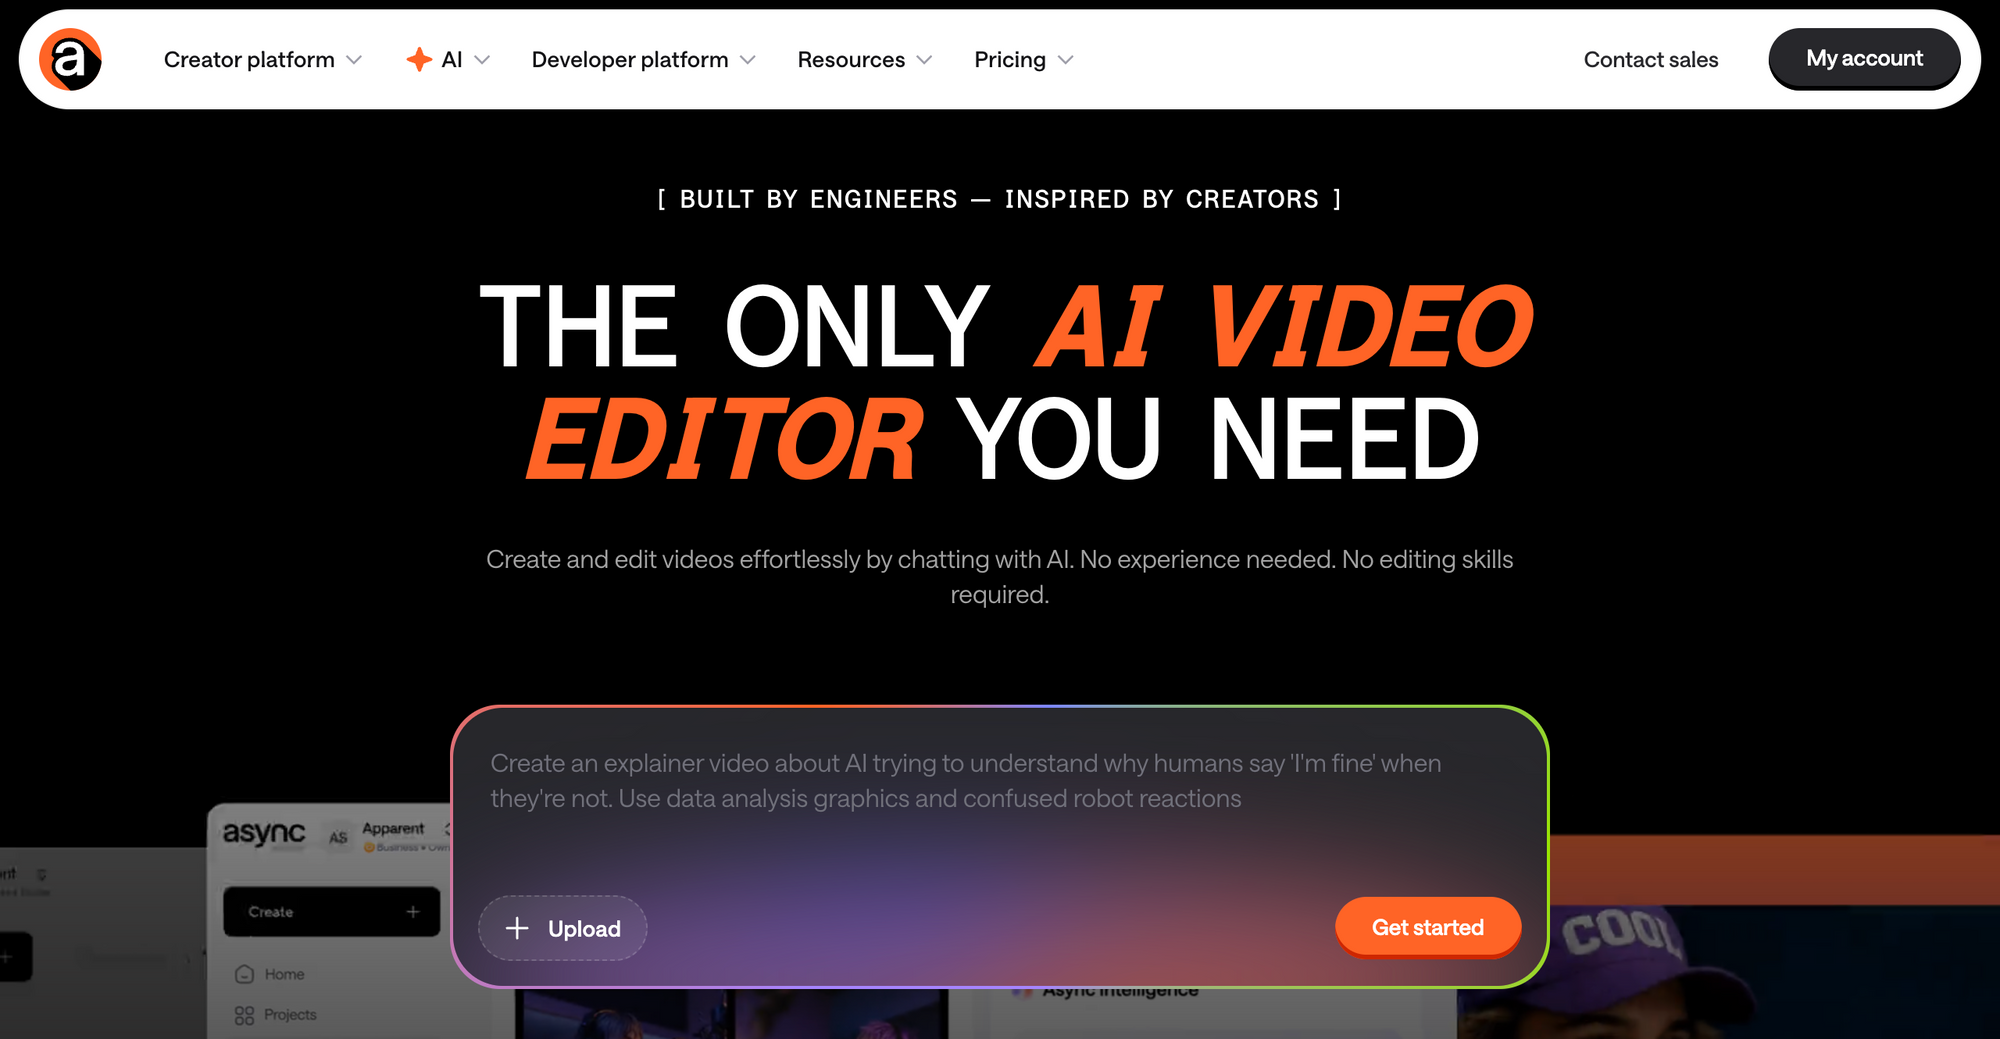Click the plus icon on Create button
This screenshot has width=2000, height=1039.
pyautogui.click(x=413, y=912)
